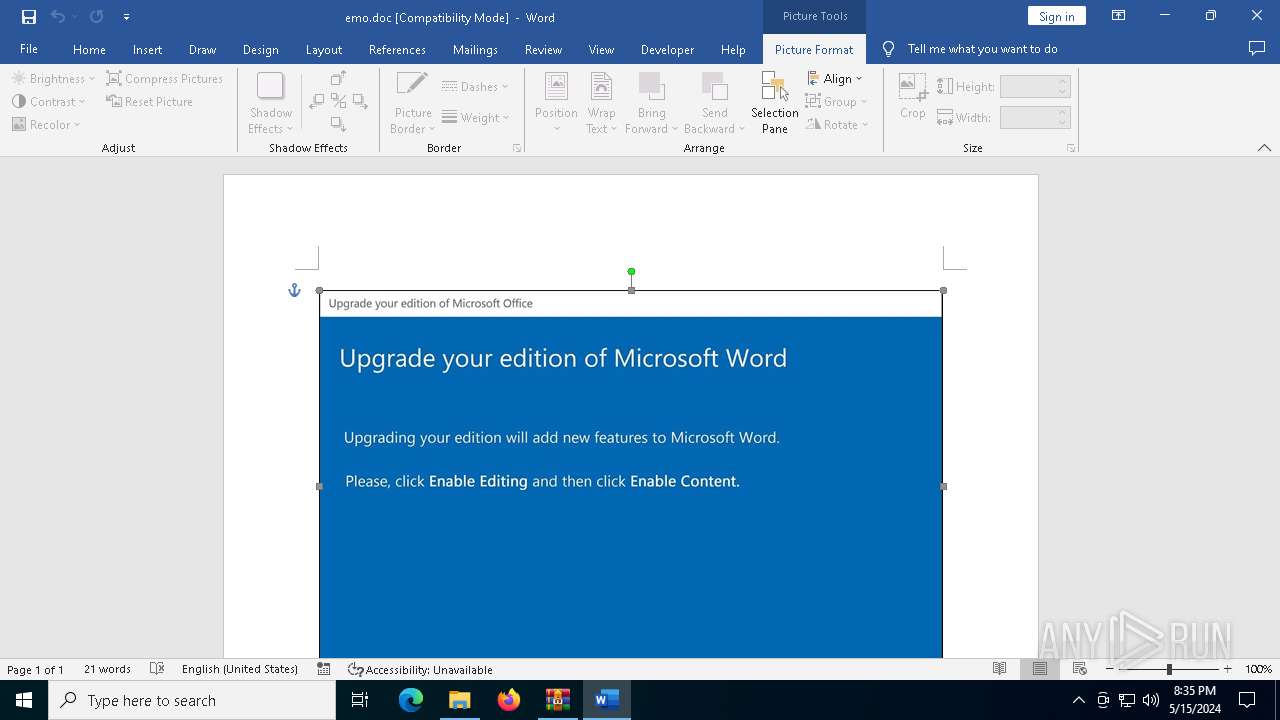Open the Shadow Effects gallery
1280x720 pixels.
pyautogui.click(x=271, y=103)
